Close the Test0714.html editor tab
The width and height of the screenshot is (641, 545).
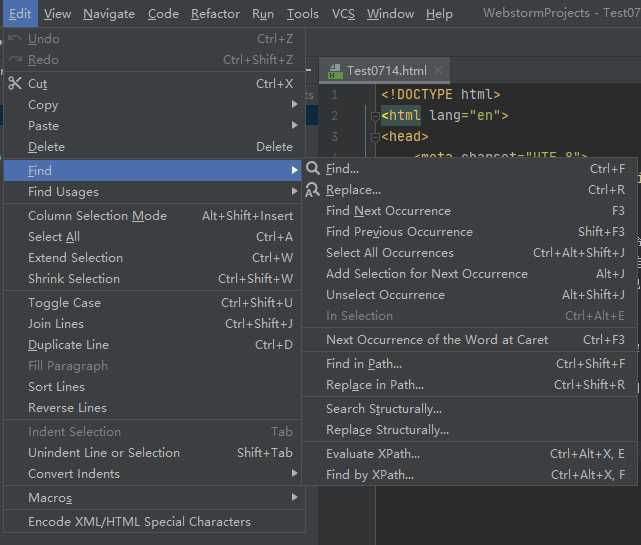[x=439, y=70]
